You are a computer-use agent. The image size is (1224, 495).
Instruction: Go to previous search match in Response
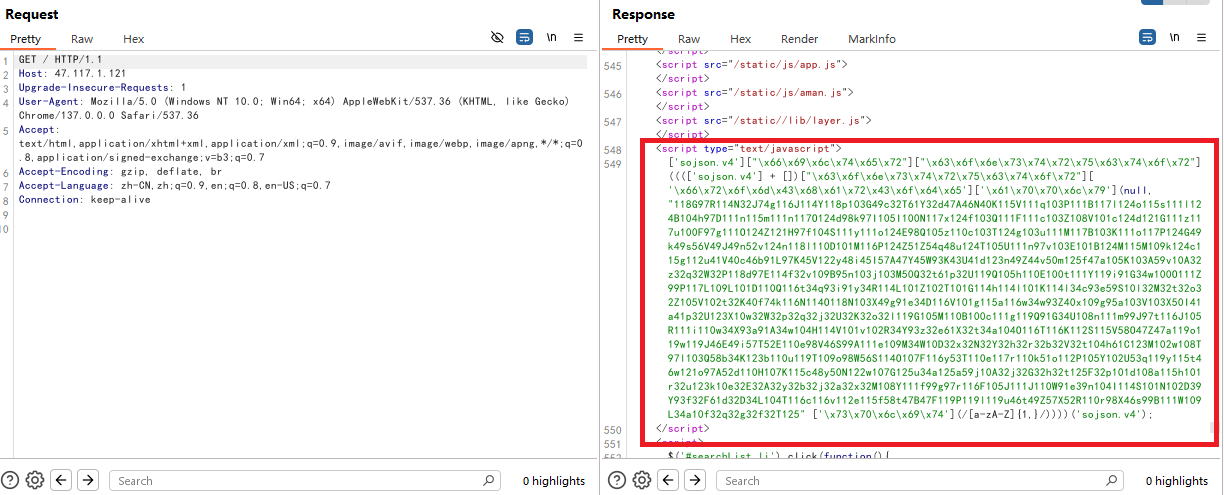click(668, 480)
